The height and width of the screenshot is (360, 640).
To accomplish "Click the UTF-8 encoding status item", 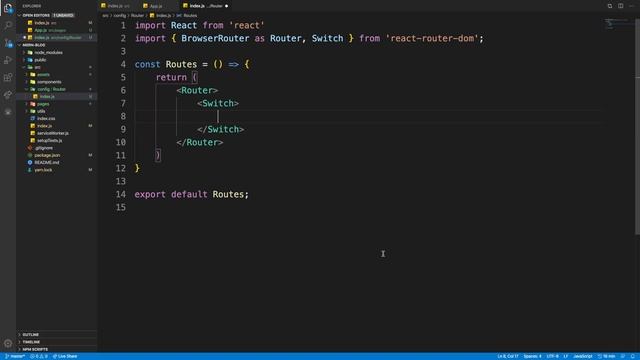I will pyautogui.click(x=552, y=356).
